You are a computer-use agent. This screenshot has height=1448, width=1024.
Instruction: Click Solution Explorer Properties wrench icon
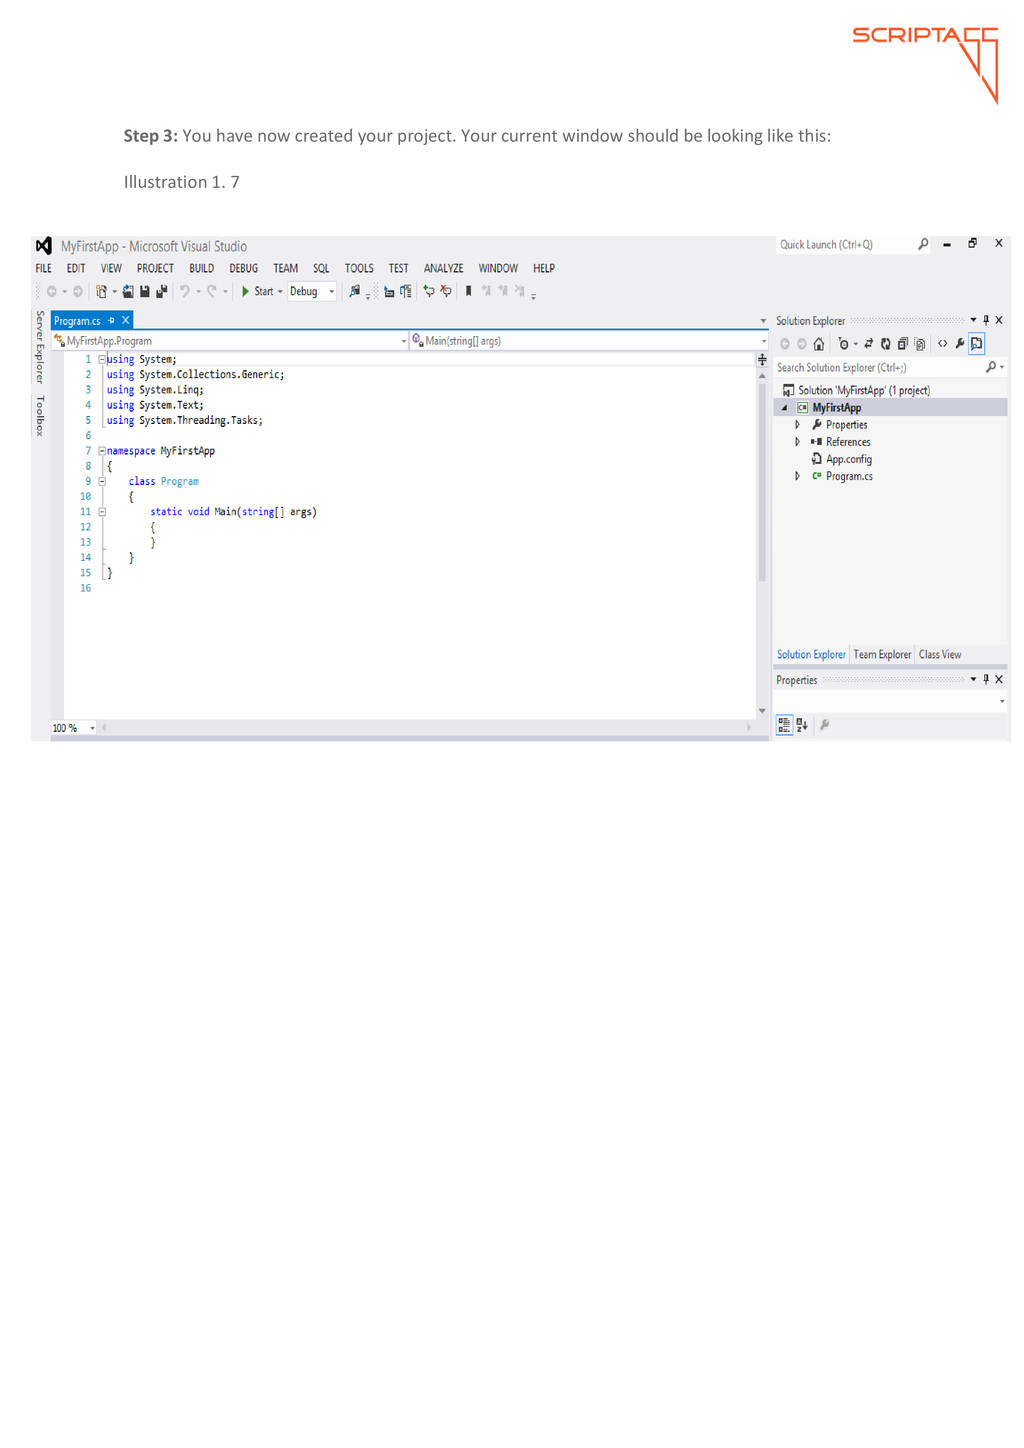point(960,344)
